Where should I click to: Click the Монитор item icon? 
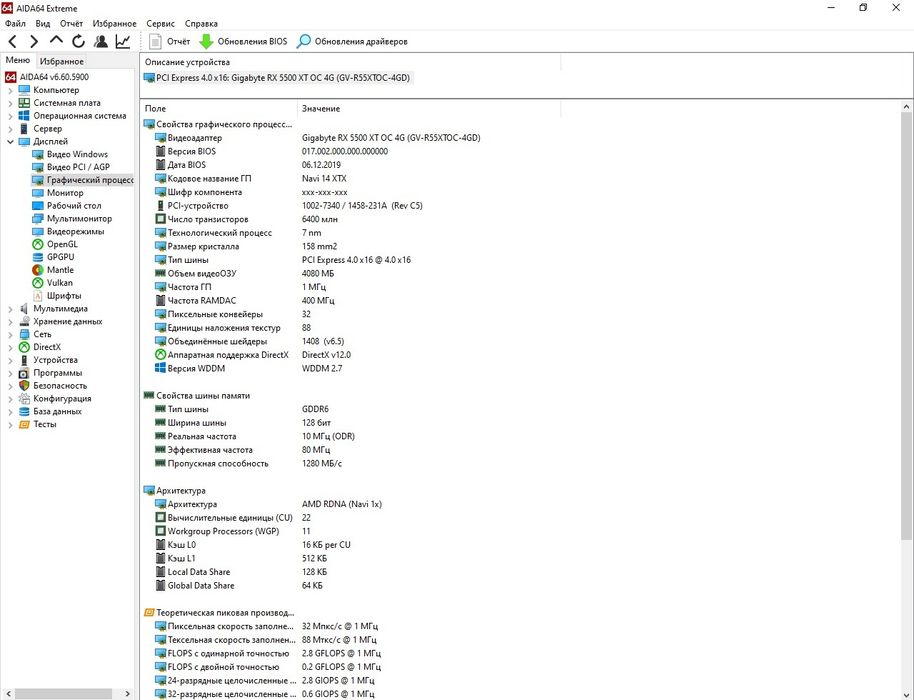[x=37, y=193]
